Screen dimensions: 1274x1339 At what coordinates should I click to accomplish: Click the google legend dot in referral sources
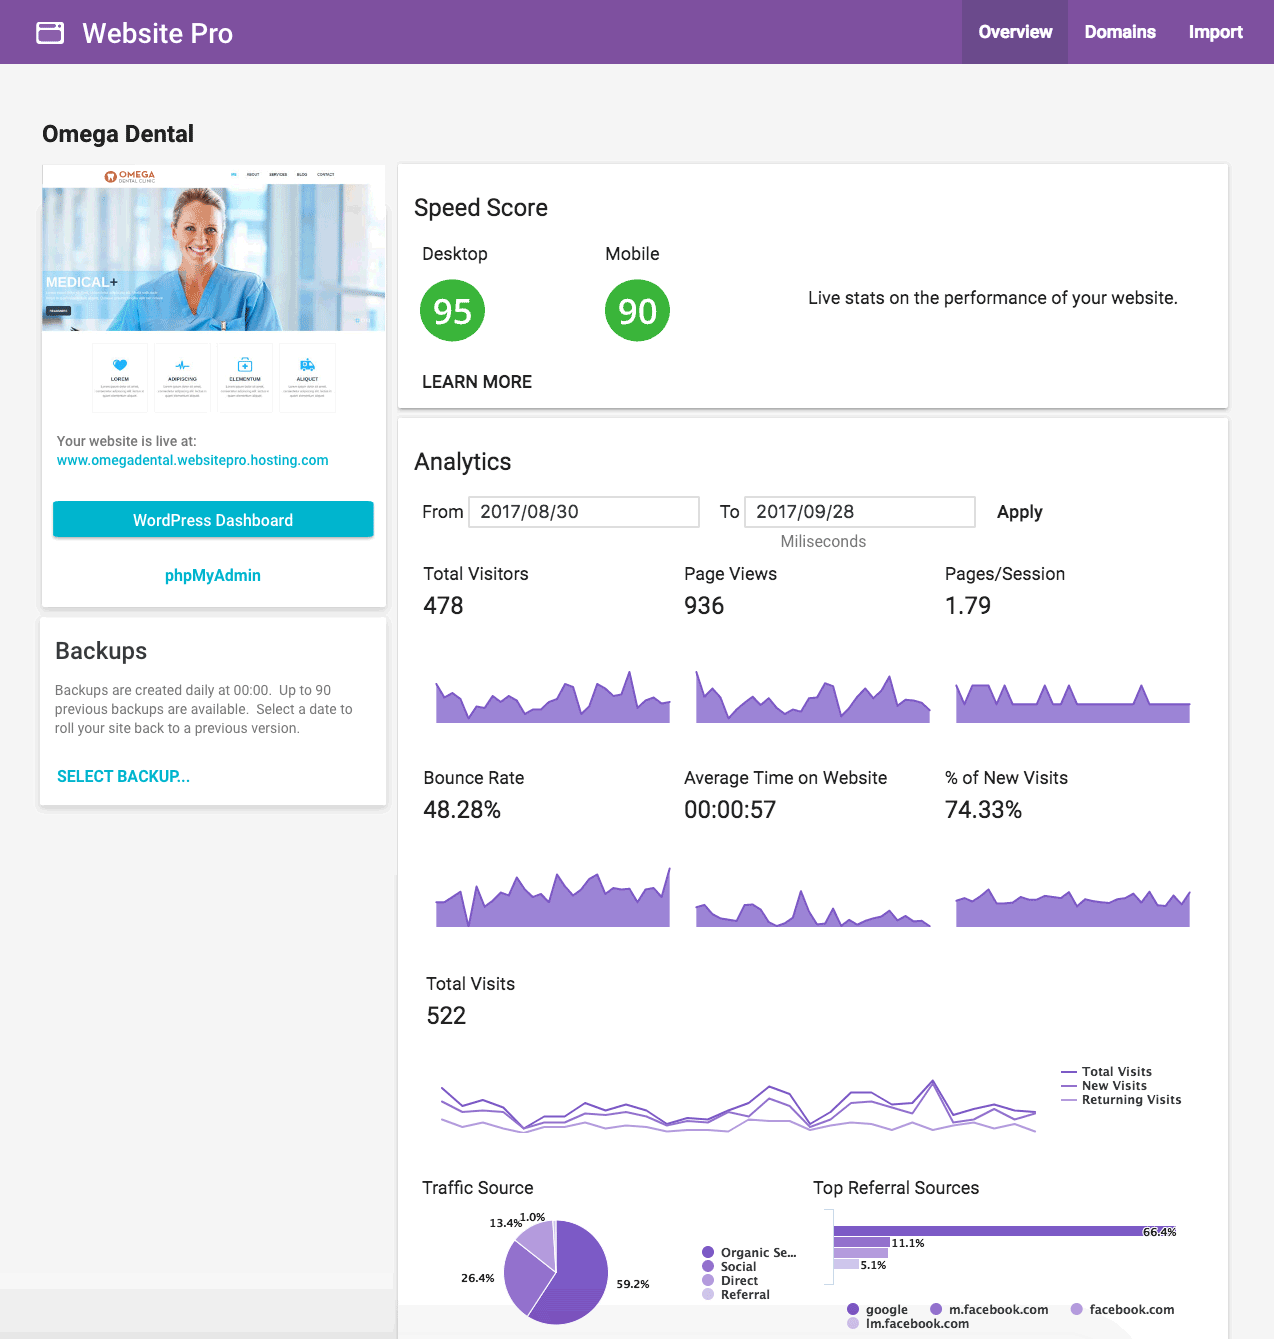click(x=853, y=1309)
